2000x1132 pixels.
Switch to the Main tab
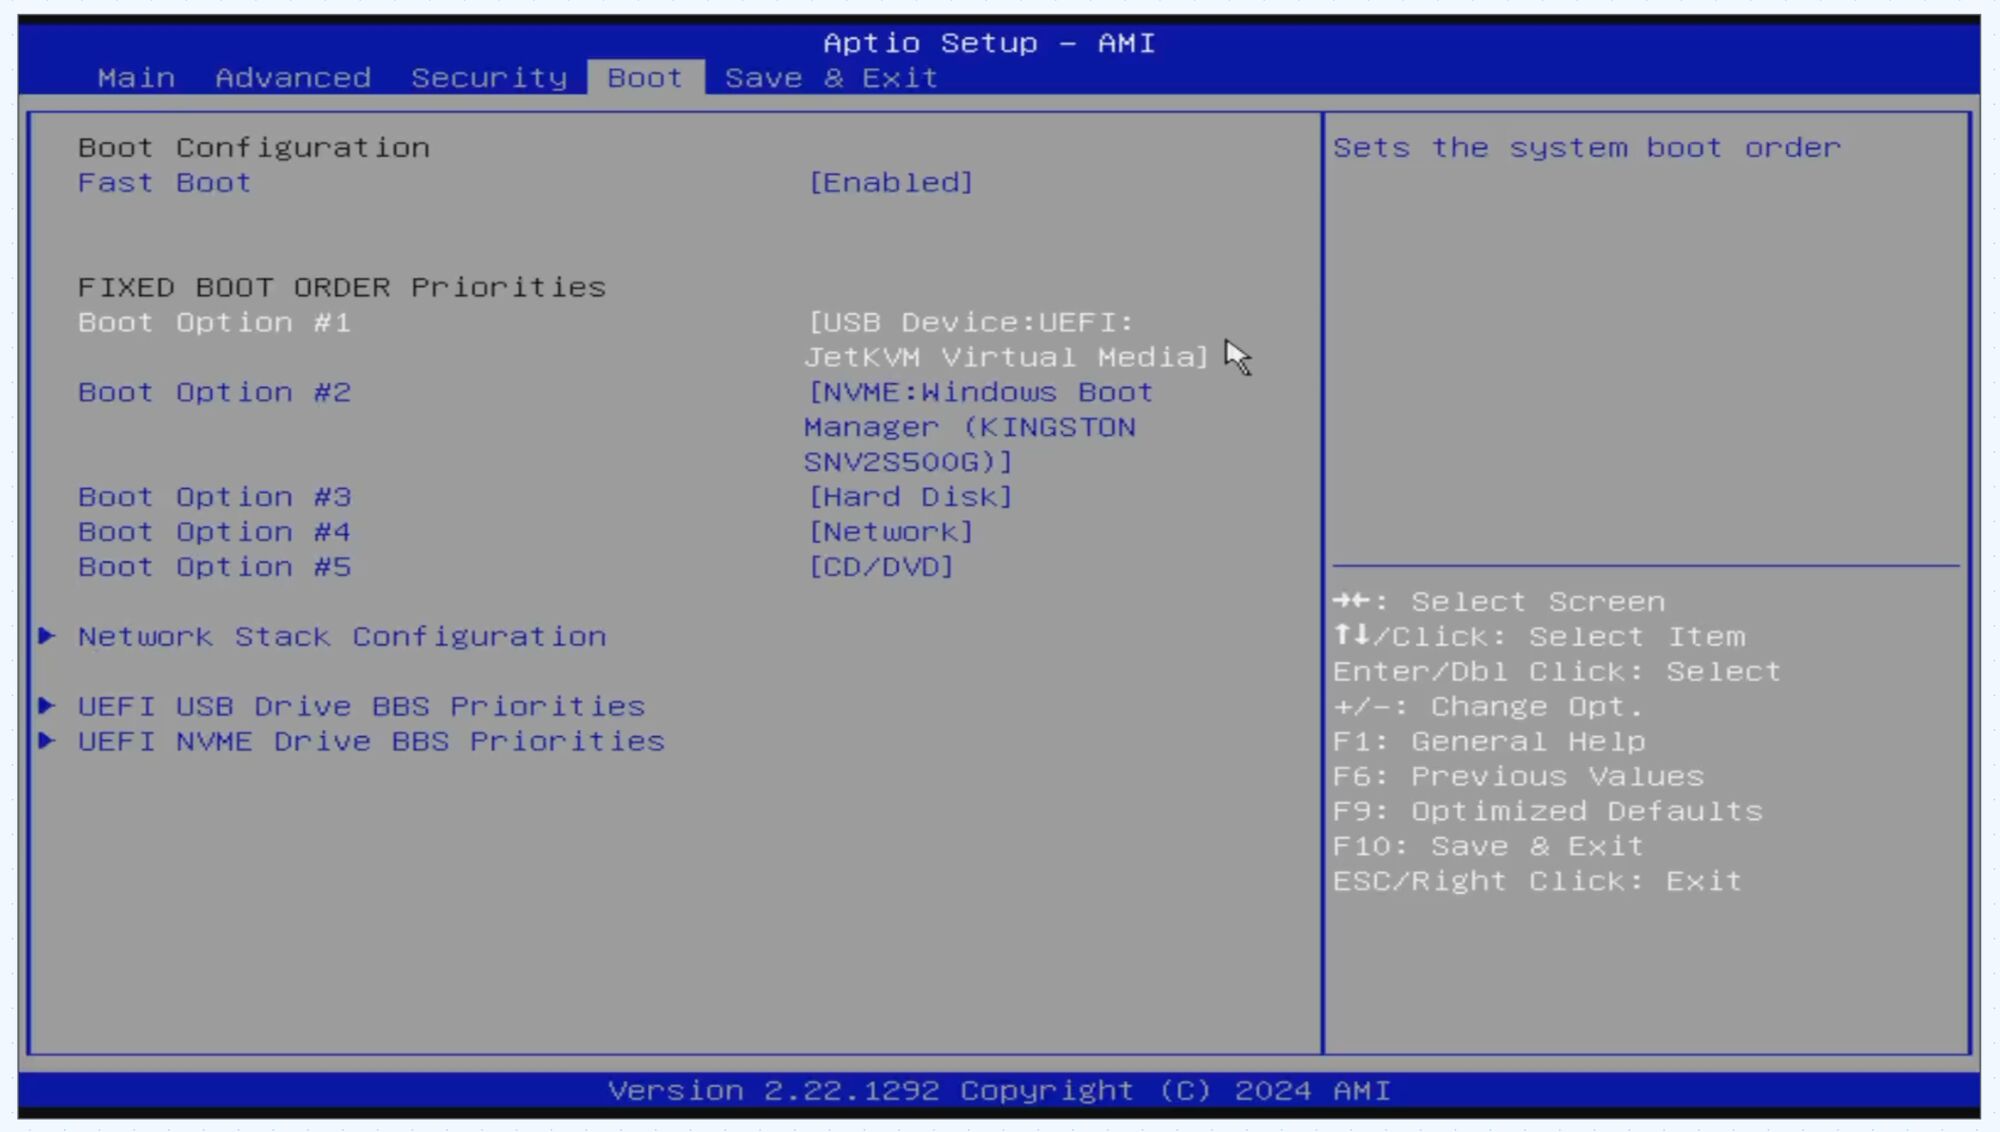pos(136,78)
